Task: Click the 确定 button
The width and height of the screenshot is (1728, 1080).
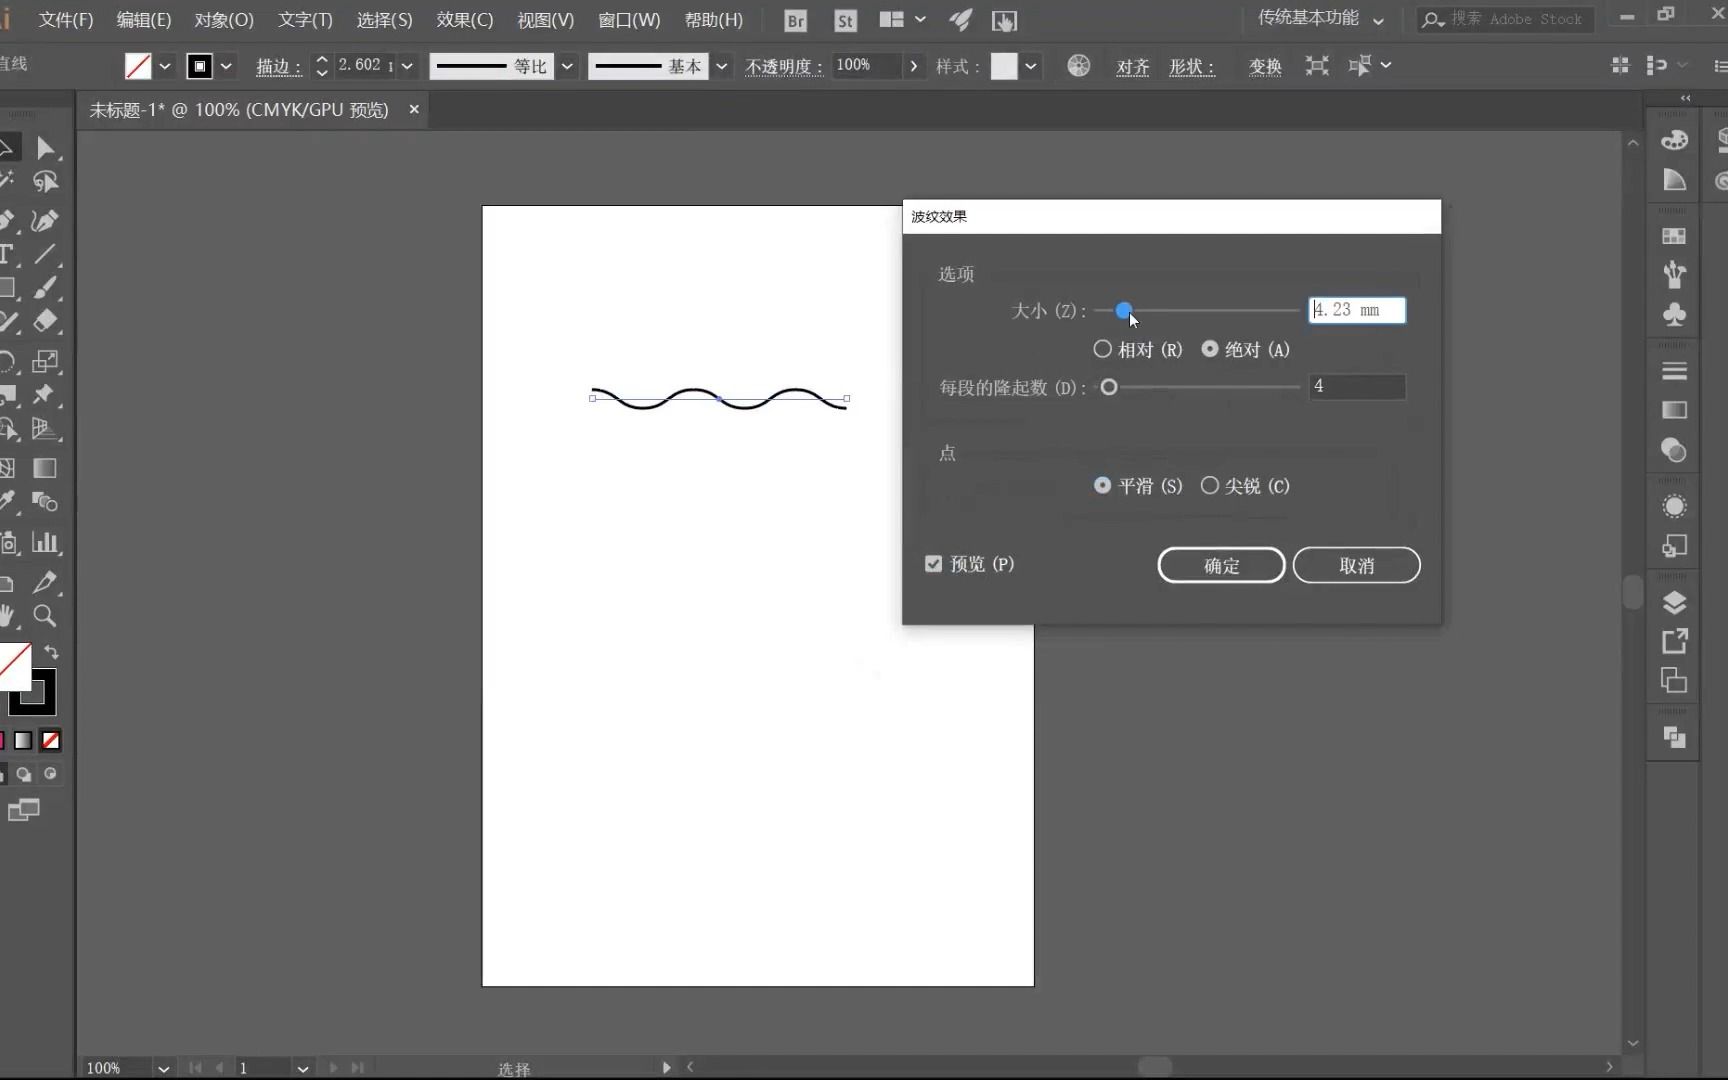Action: 1221,565
